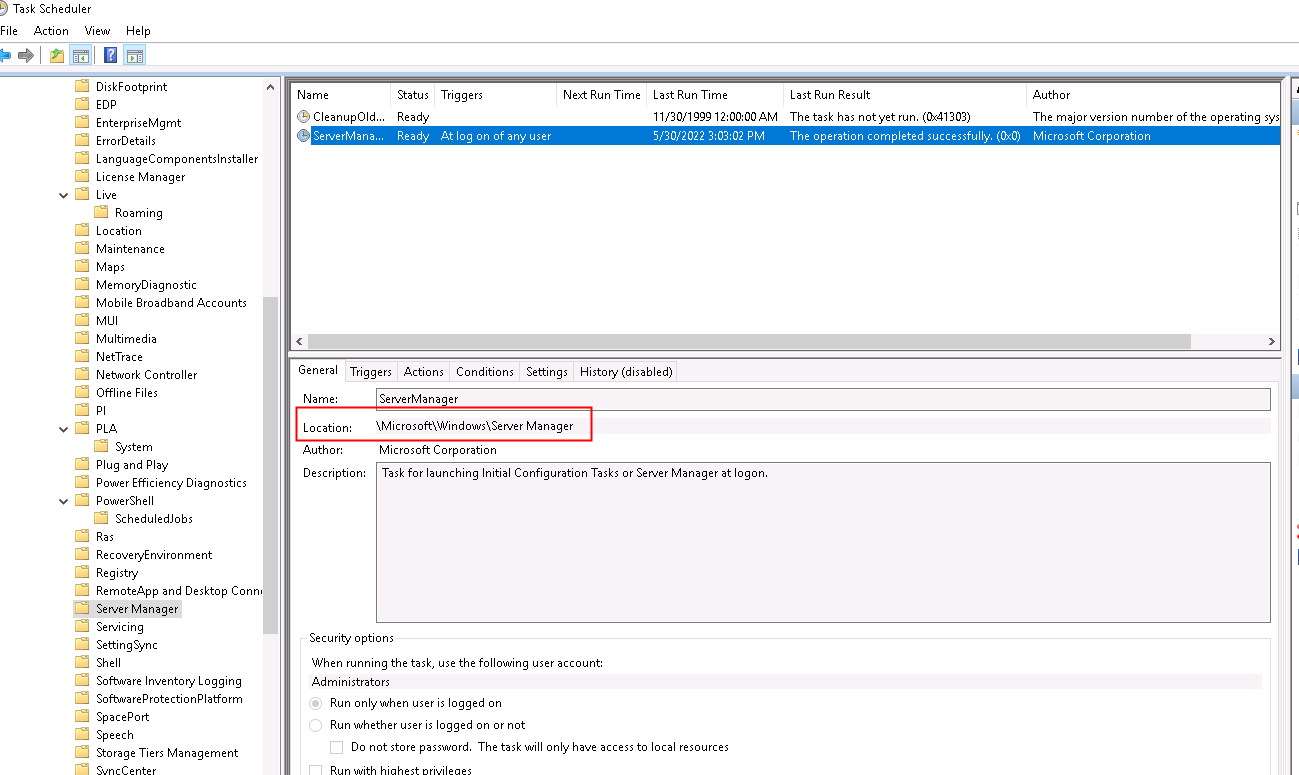Collapse the PLA folder tree node
This screenshot has height=775, width=1299.
[x=65, y=429]
